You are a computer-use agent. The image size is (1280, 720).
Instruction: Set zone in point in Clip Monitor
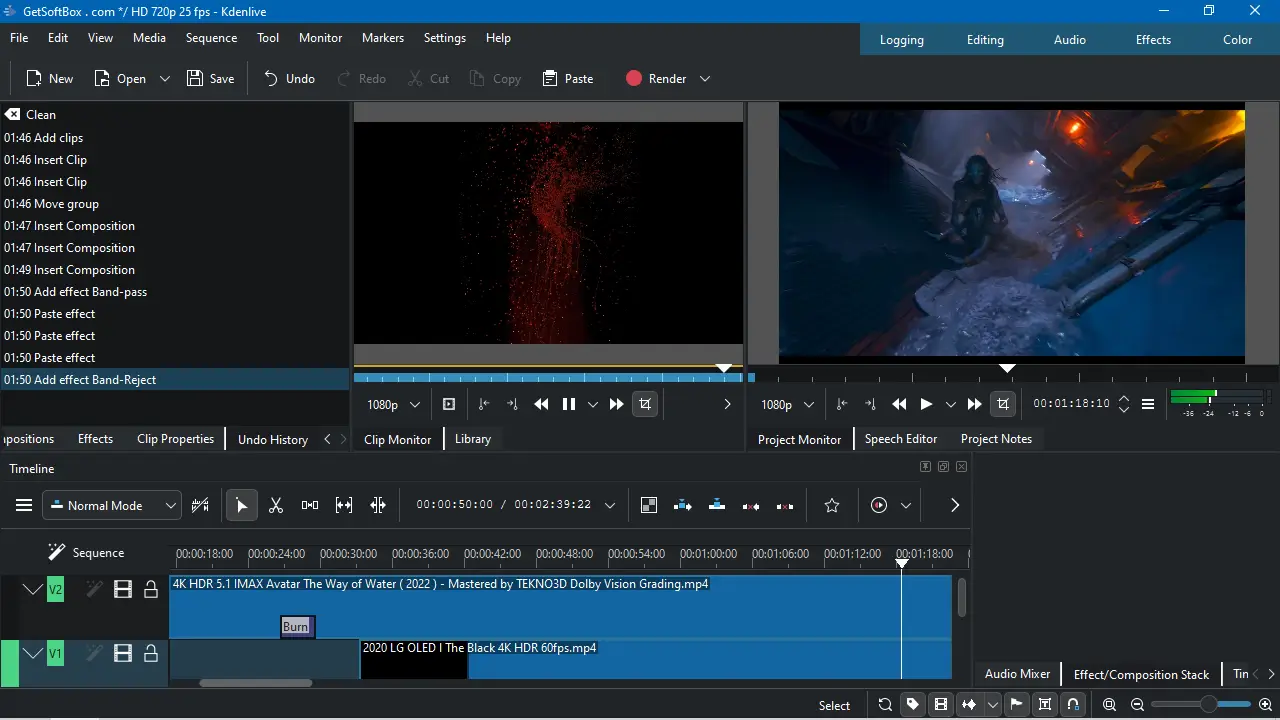(484, 404)
